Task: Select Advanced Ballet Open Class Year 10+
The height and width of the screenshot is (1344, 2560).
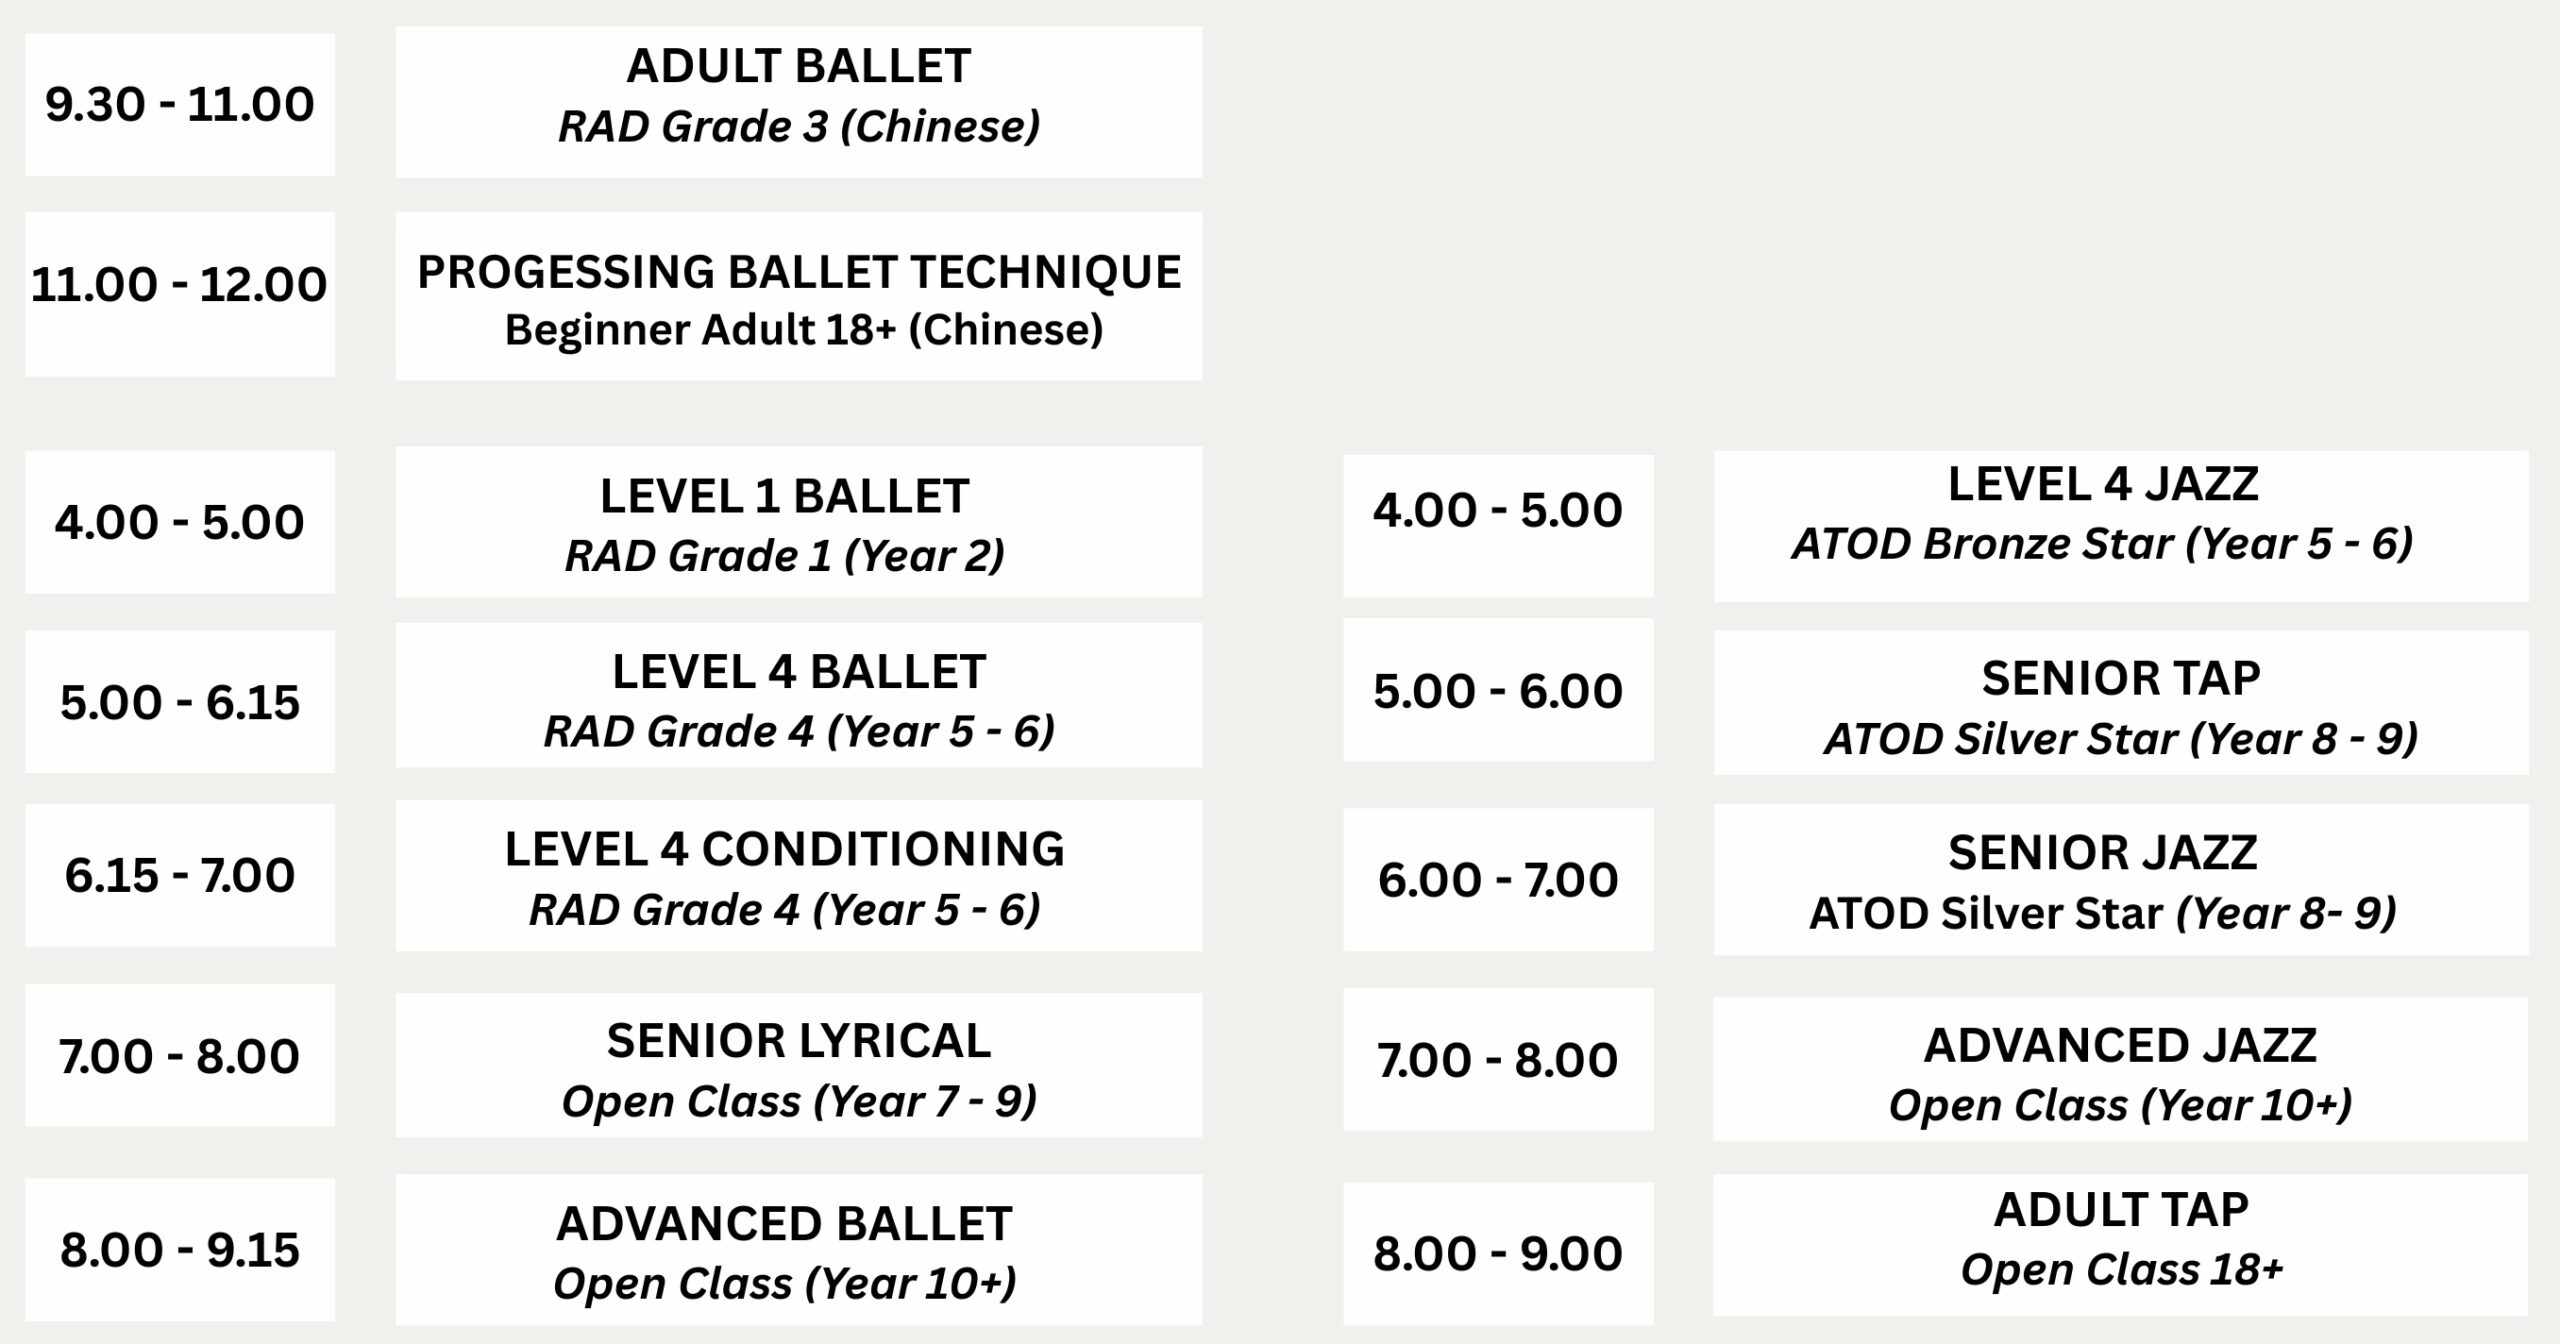Action: click(x=798, y=1250)
